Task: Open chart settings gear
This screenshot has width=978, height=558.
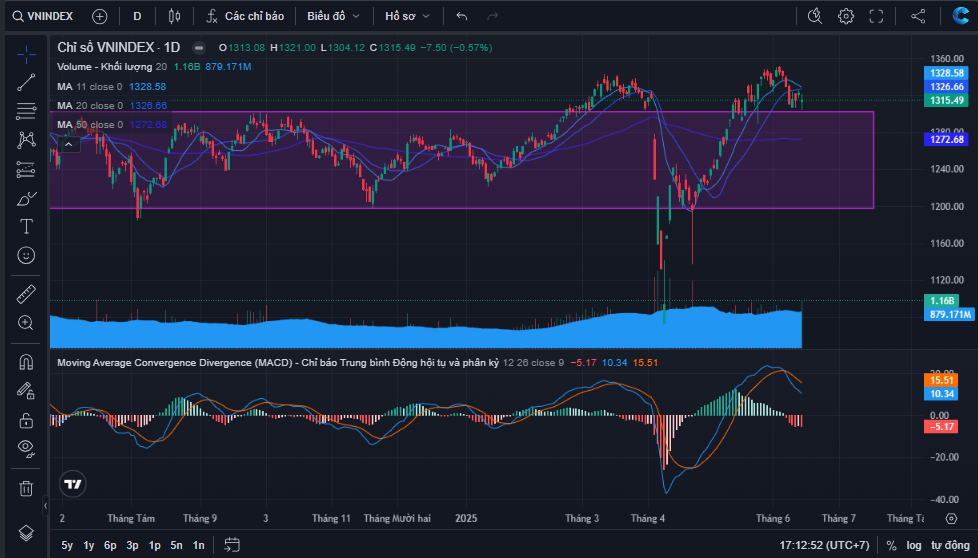Action: (846, 16)
